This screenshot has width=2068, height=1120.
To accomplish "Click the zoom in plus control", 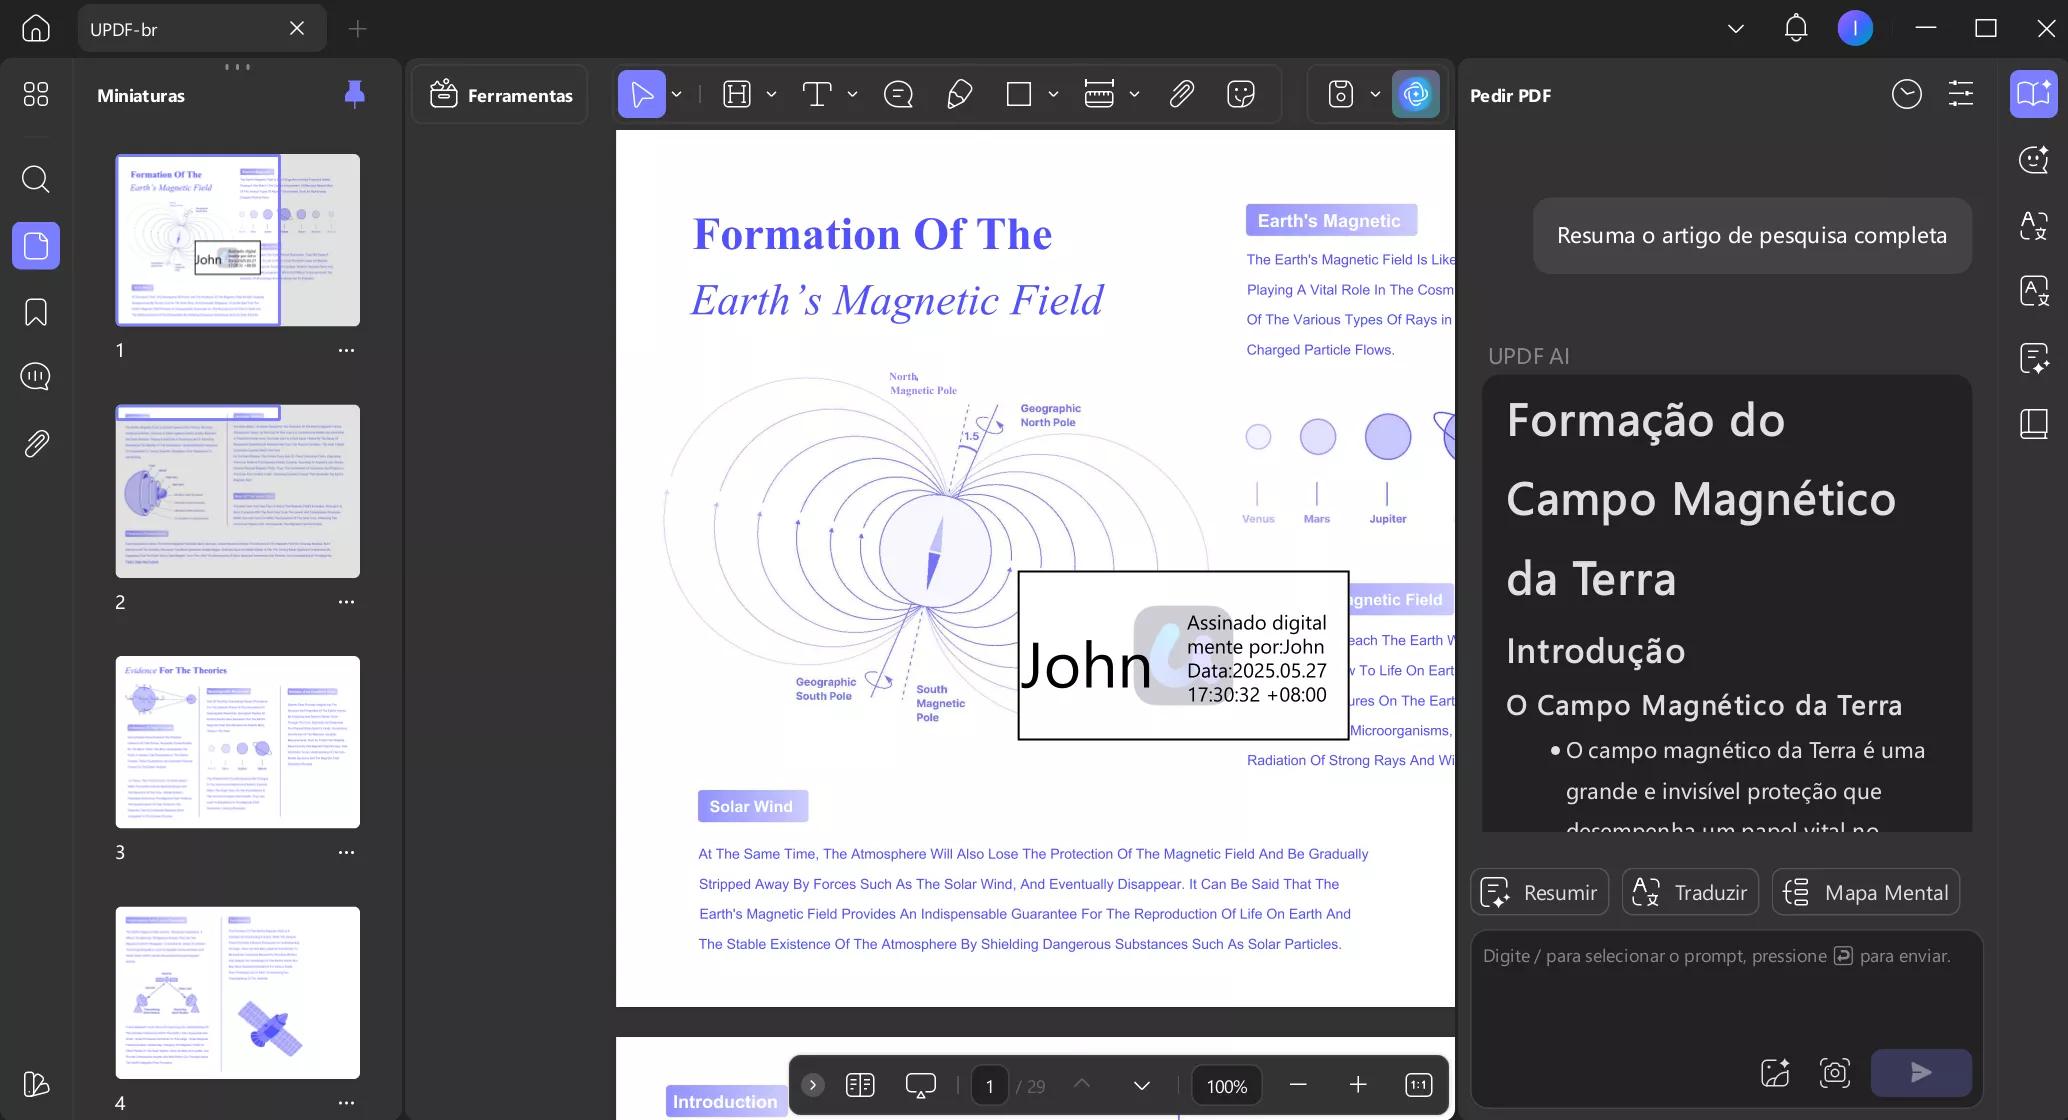I will 1357,1085.
